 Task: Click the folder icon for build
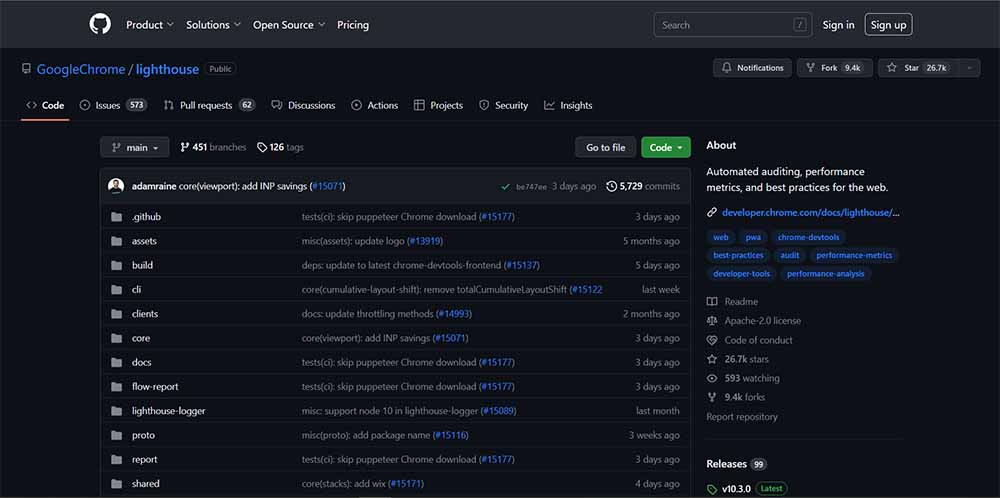tap(116, 265)
